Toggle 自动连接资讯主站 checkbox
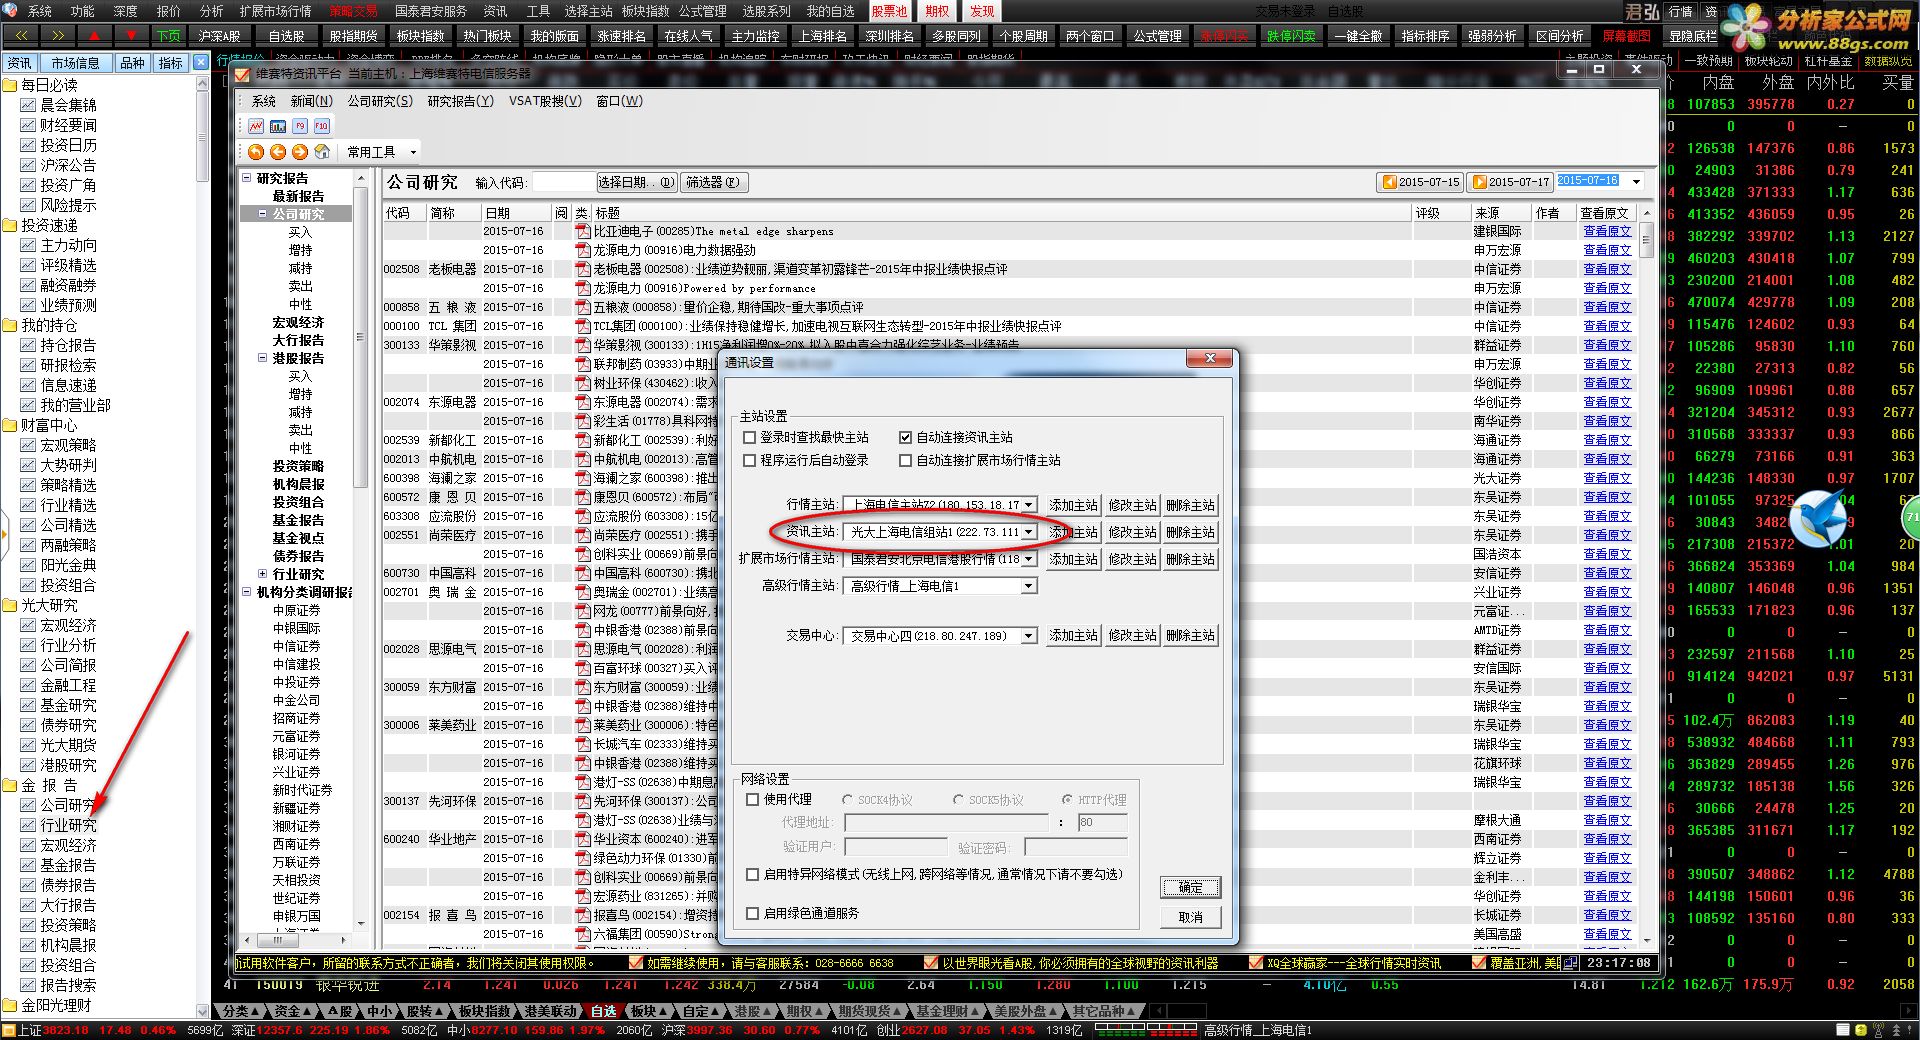The height and width of the screenshot is (1040, 1920). click(905, 437)
